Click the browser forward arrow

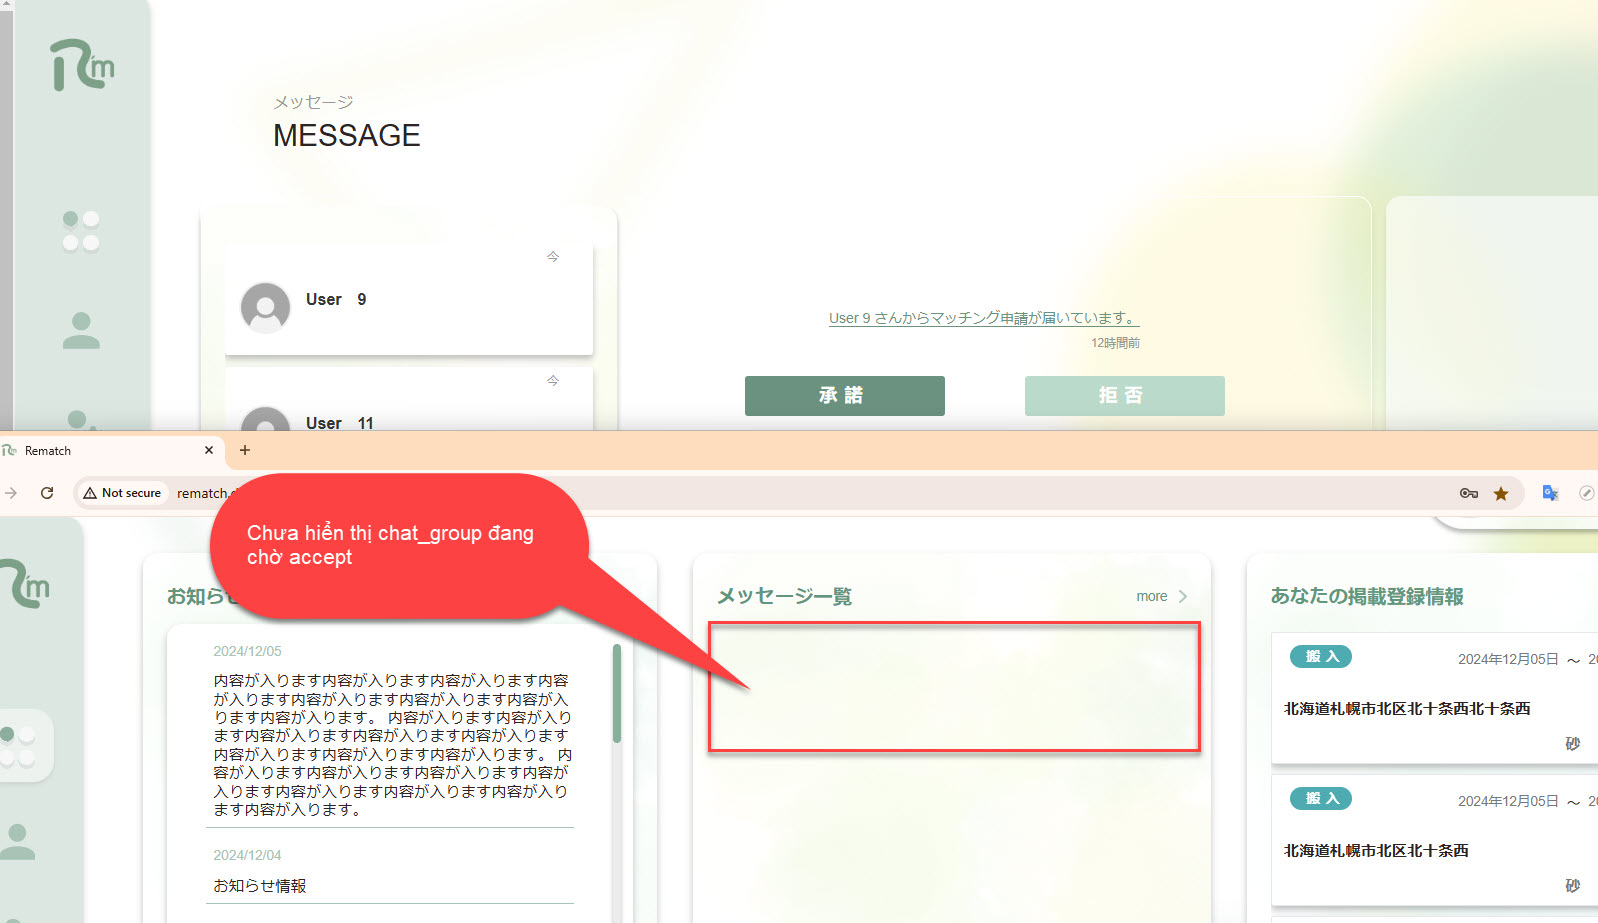coord(12,493)
